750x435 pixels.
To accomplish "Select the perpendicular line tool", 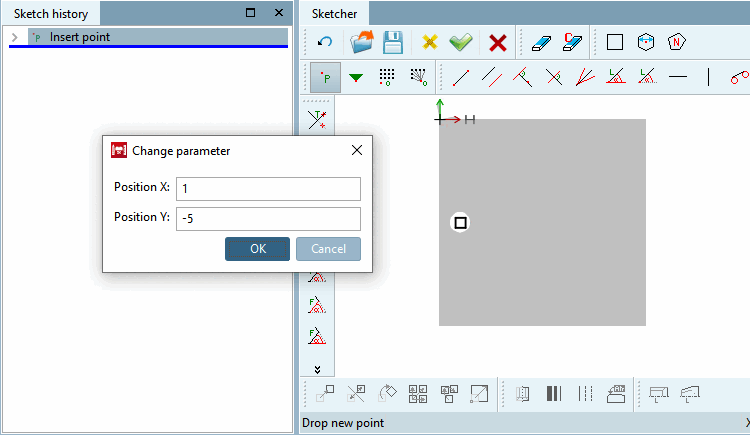I will (x=523, y=77).
